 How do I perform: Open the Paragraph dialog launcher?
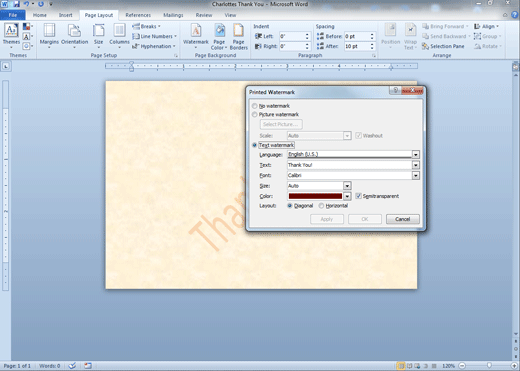(374, 56)
